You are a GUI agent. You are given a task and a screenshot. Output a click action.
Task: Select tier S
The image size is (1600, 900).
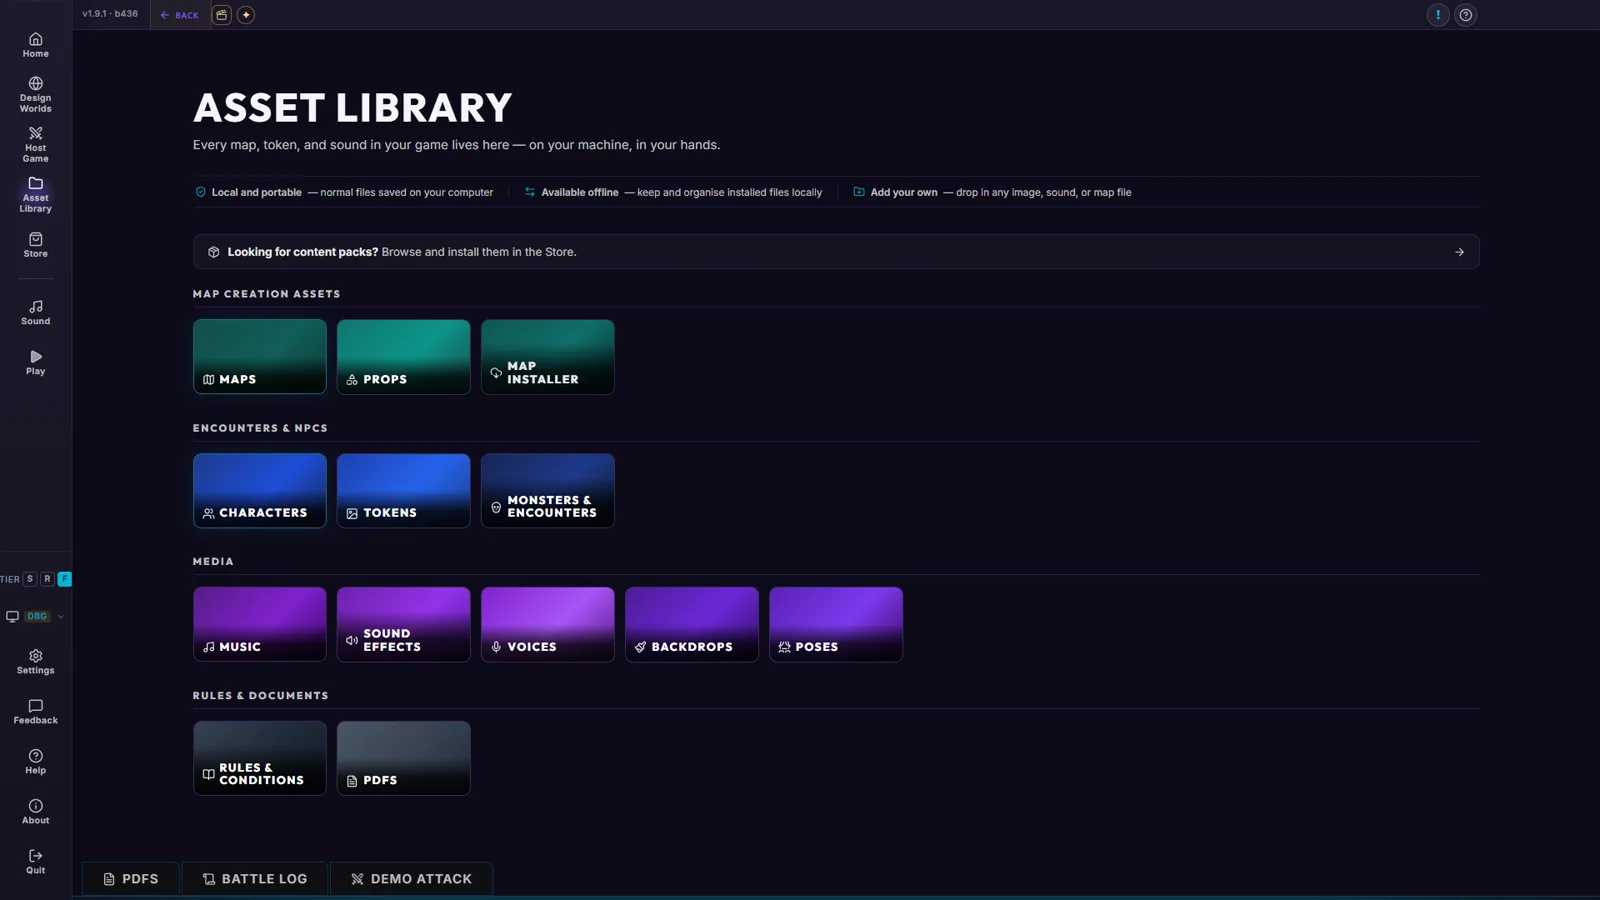point(30,579)
